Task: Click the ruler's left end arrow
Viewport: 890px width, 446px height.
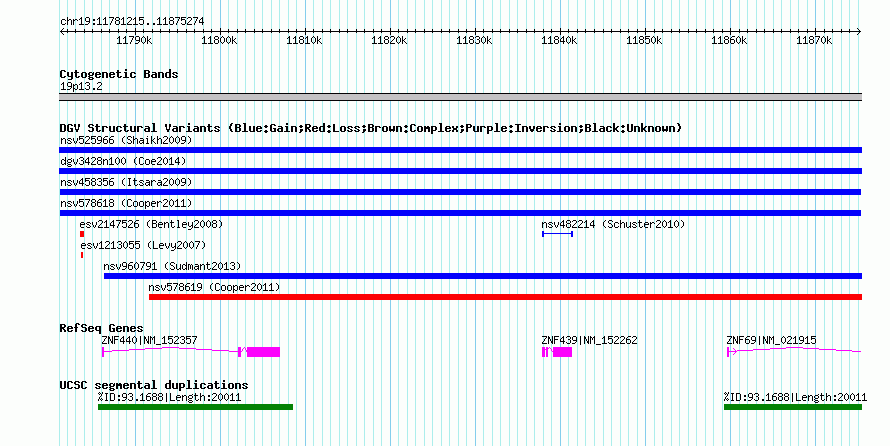Action: click(x=62, y=32)
